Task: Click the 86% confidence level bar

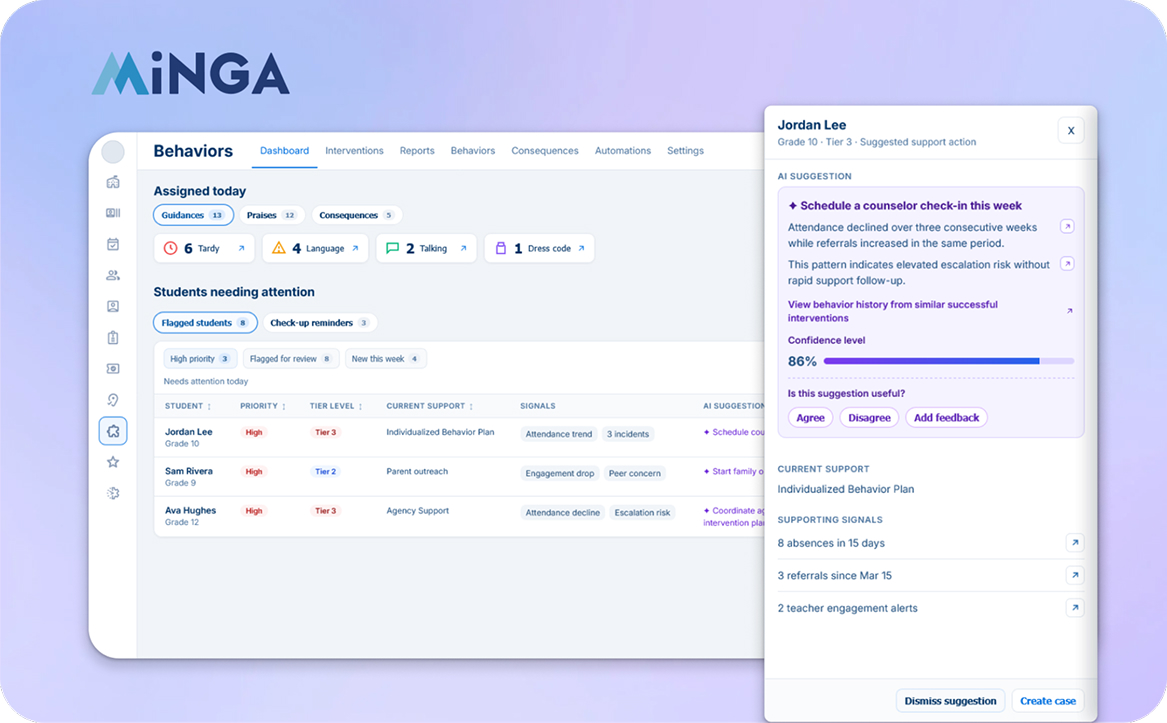Action: (949, 361)
